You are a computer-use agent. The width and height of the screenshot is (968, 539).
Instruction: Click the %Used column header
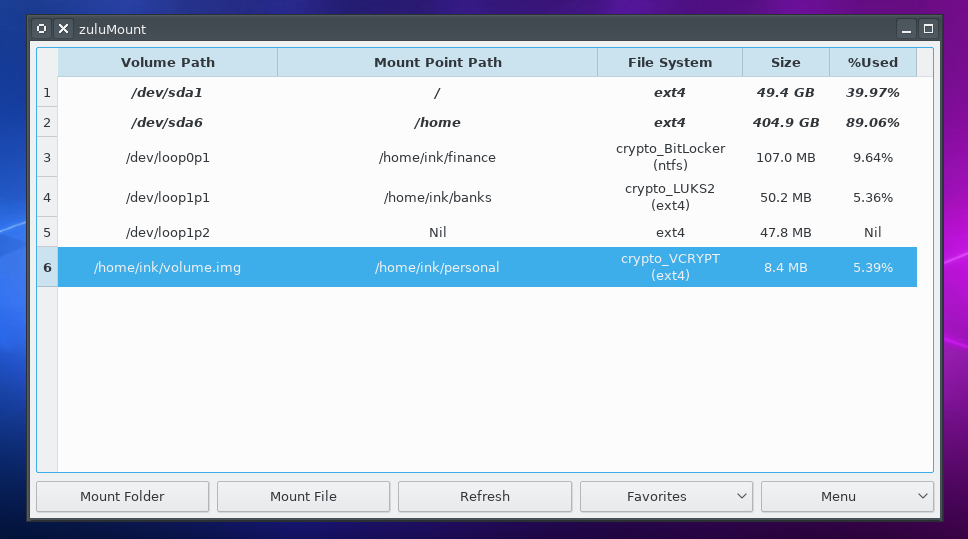[872, 62]
